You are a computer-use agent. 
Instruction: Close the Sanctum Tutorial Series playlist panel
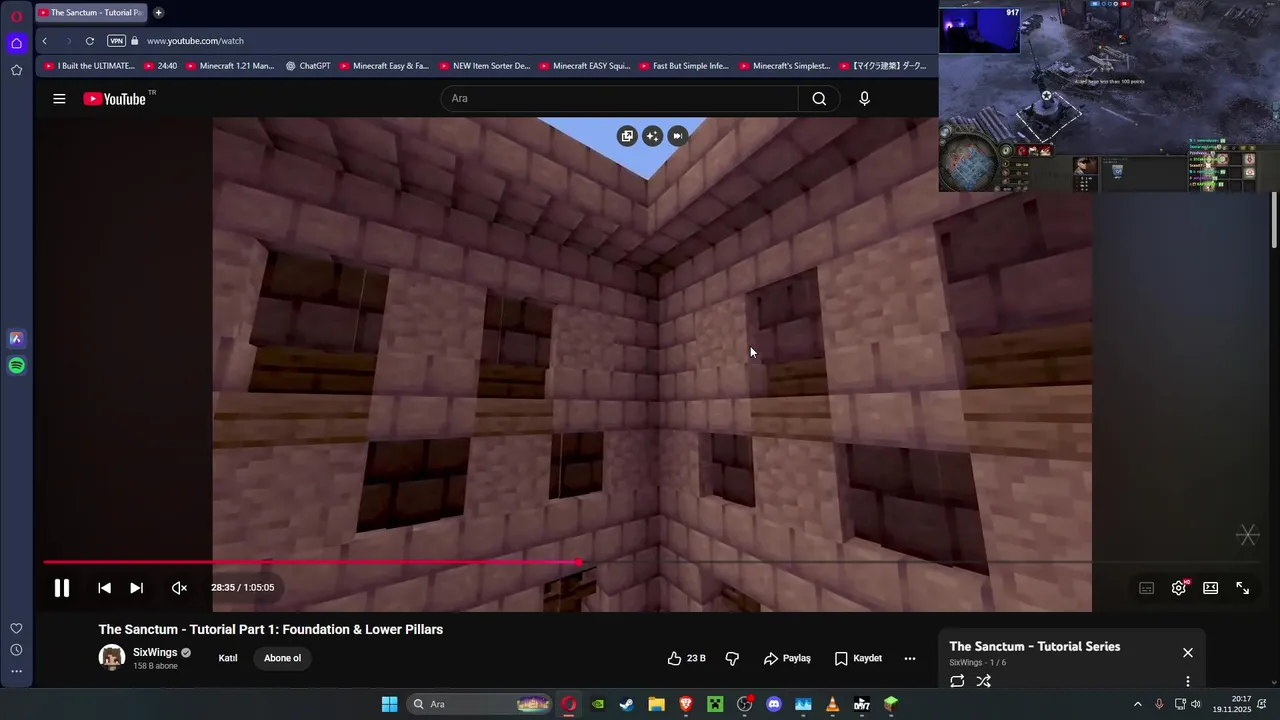click(1188, 652)
